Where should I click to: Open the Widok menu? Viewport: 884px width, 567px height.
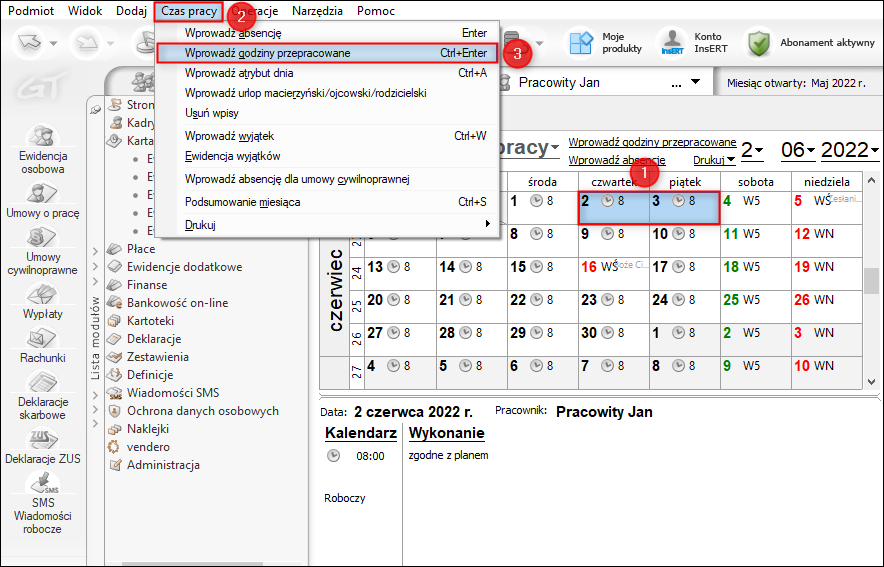point(85,11)
